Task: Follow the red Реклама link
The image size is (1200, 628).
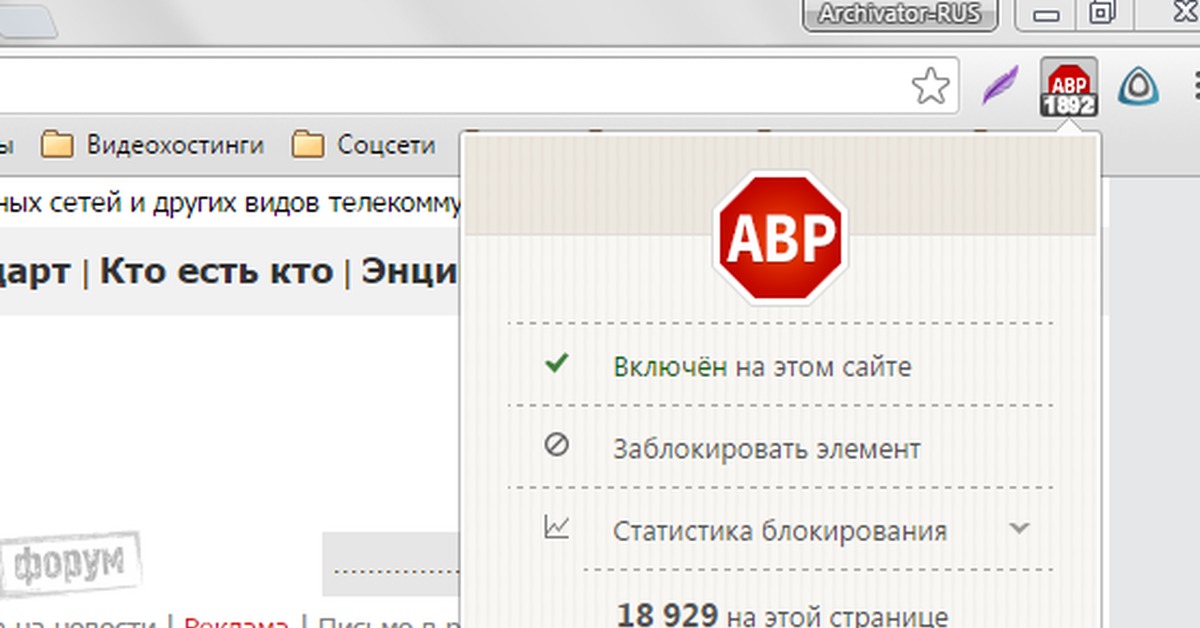Action: pyautogui.click(x=236, y=622)
